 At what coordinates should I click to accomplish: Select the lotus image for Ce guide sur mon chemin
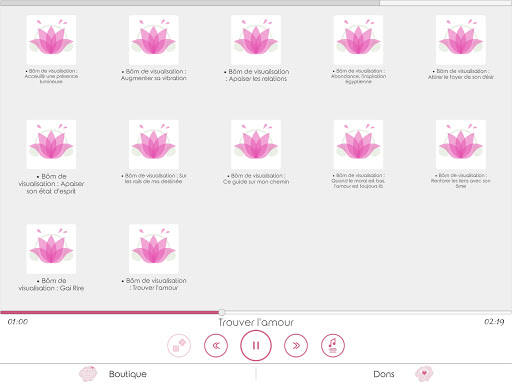click(x=256, y=144)
